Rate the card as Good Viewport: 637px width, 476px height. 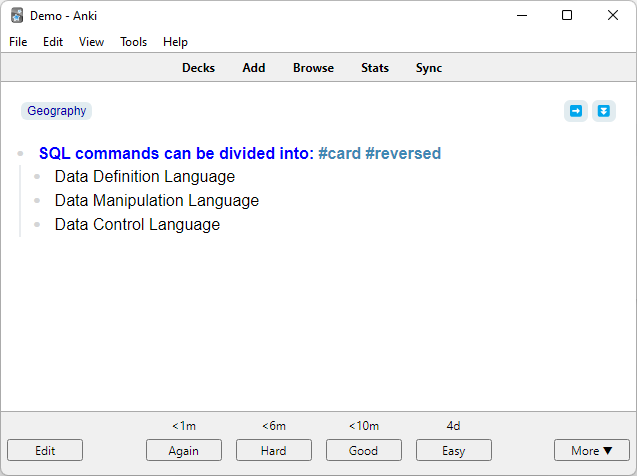coord(364,451)
